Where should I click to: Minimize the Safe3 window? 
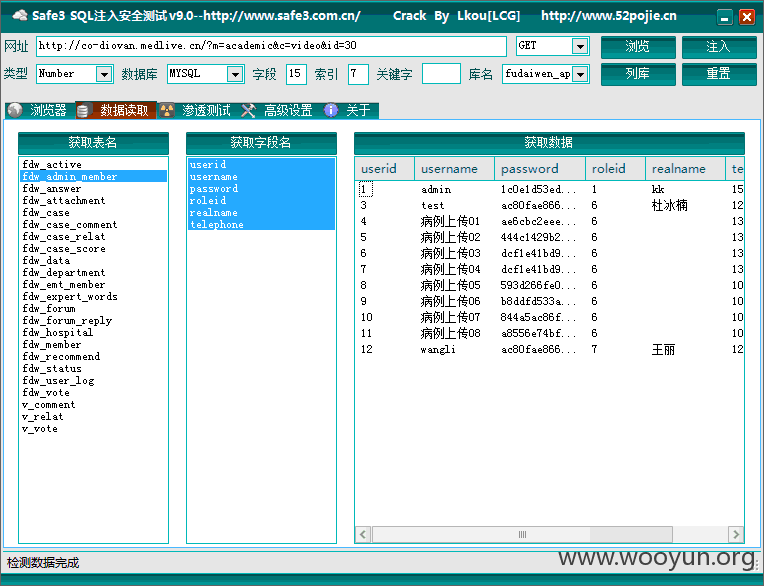[x=725, y=17]
